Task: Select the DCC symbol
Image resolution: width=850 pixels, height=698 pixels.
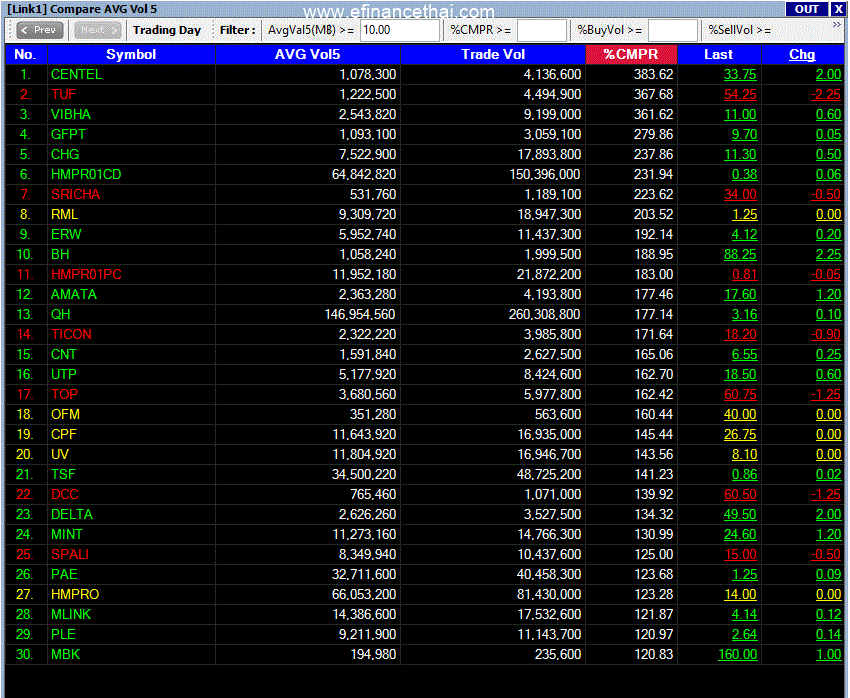Action: pyautogui.click(x=65, y=495)
